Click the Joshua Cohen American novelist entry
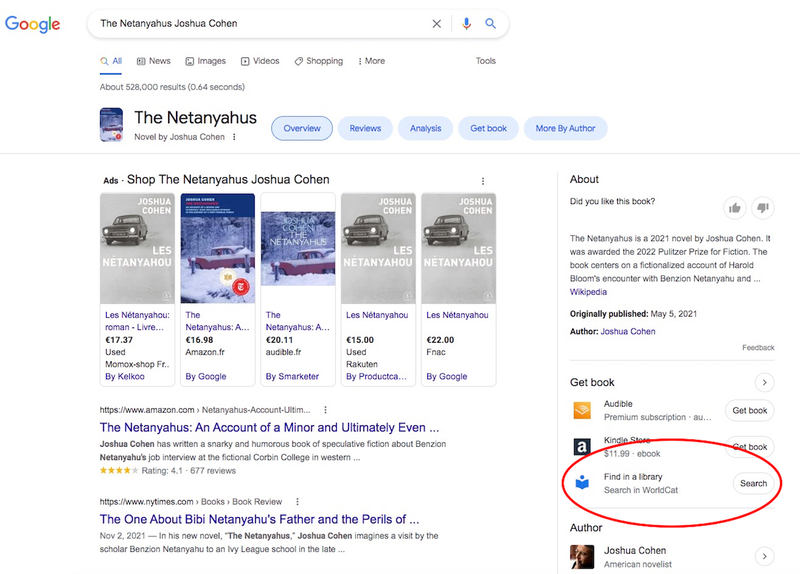 point(671,557)
